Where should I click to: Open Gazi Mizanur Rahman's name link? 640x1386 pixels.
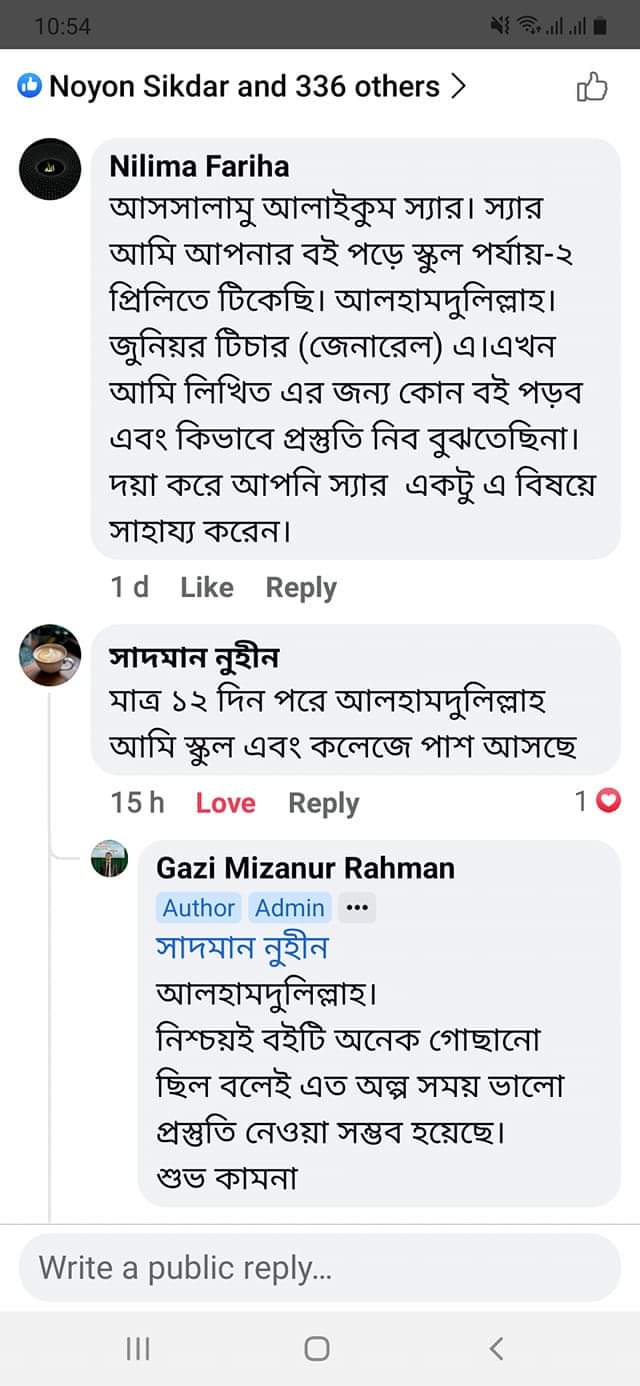(305, 867)
